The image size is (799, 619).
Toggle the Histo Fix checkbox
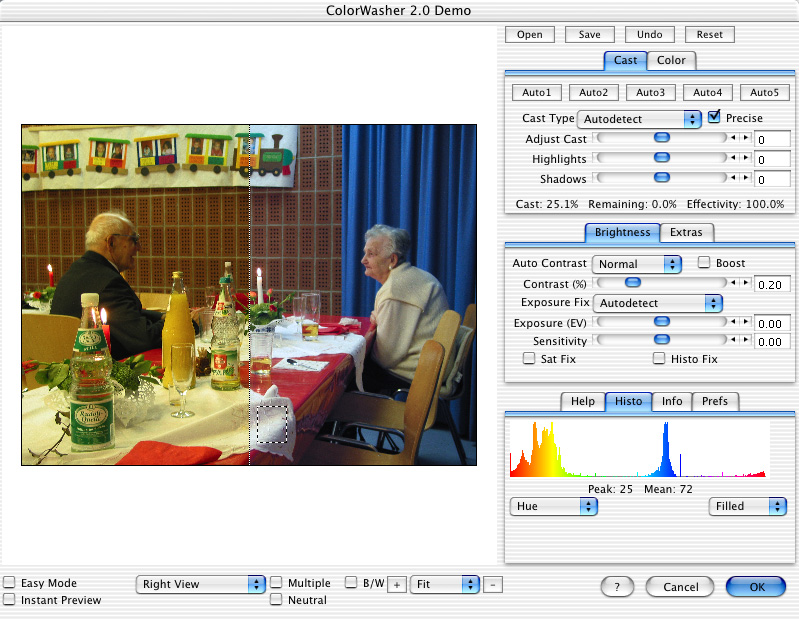(x=659, y=359)
